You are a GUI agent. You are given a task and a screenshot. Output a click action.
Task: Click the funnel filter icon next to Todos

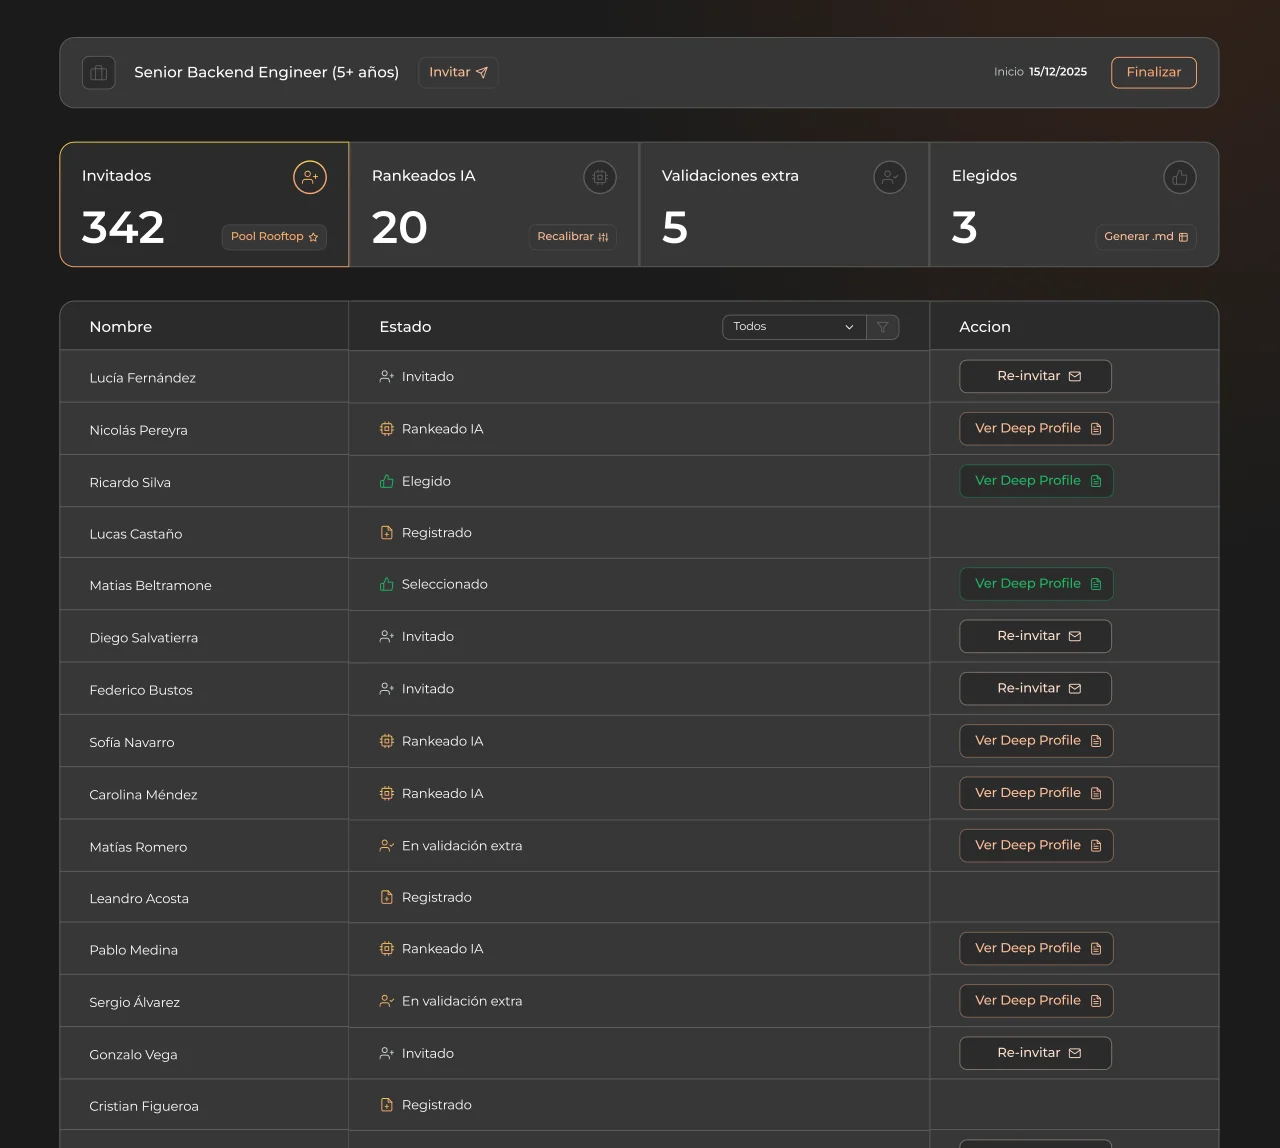[883, 327]
